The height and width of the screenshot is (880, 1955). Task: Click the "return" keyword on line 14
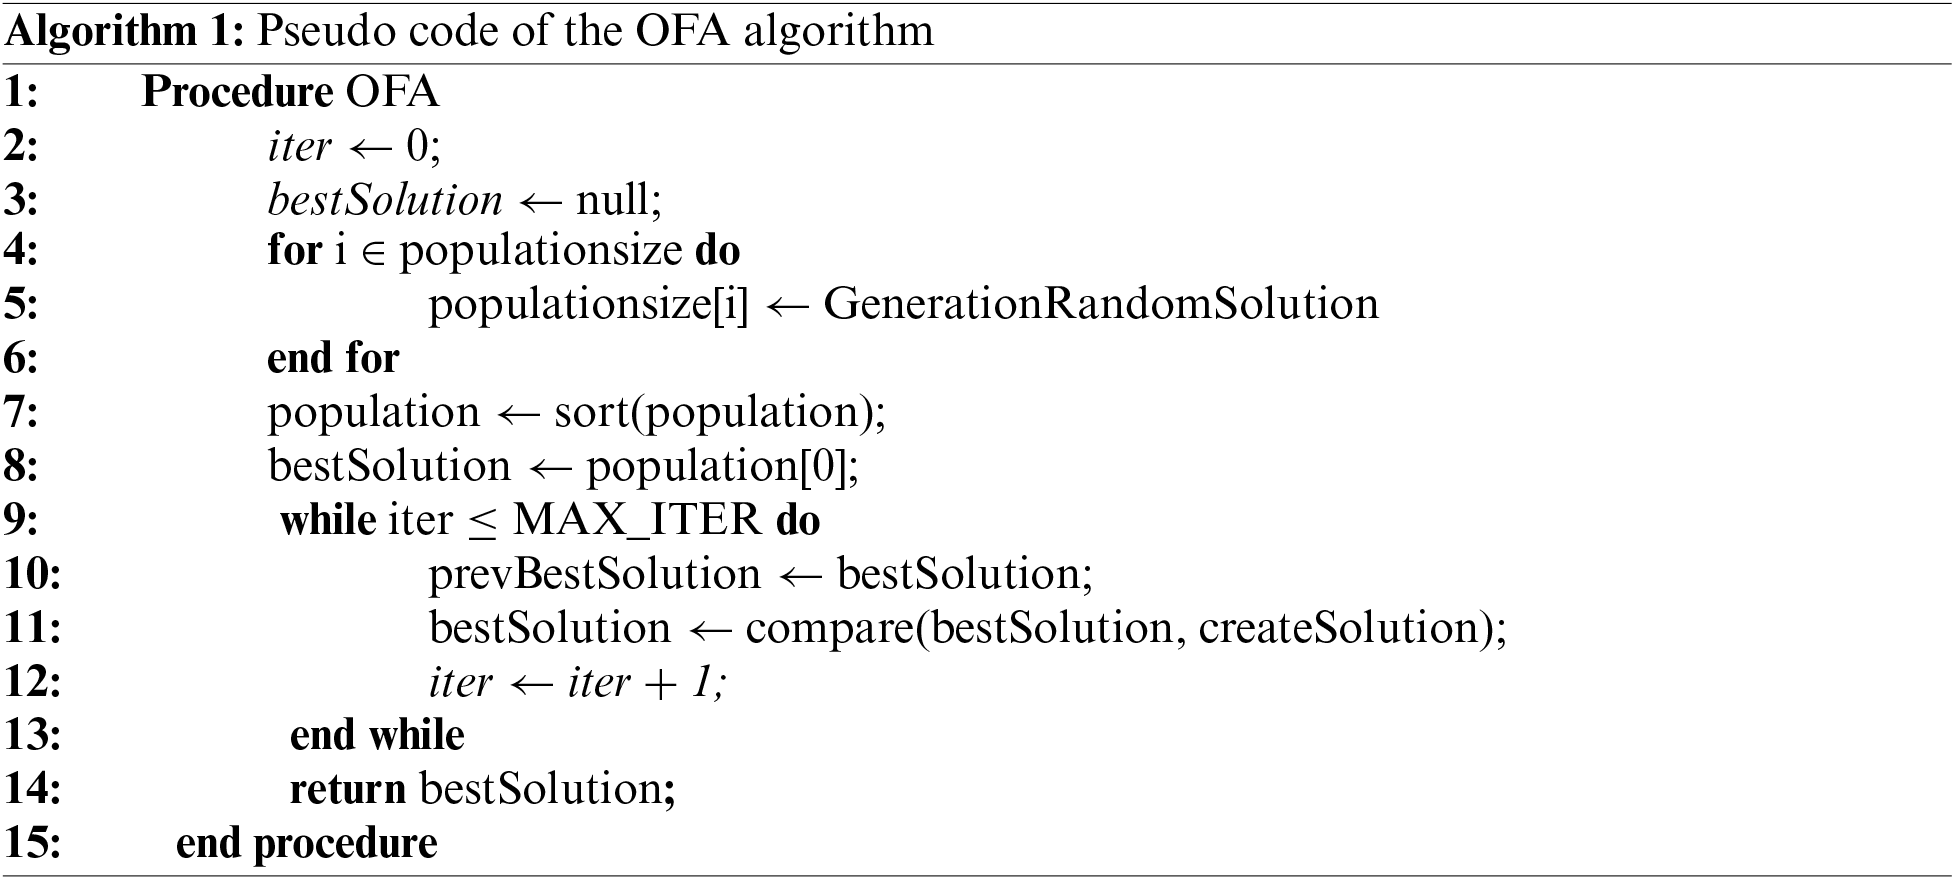pos(347,790)
